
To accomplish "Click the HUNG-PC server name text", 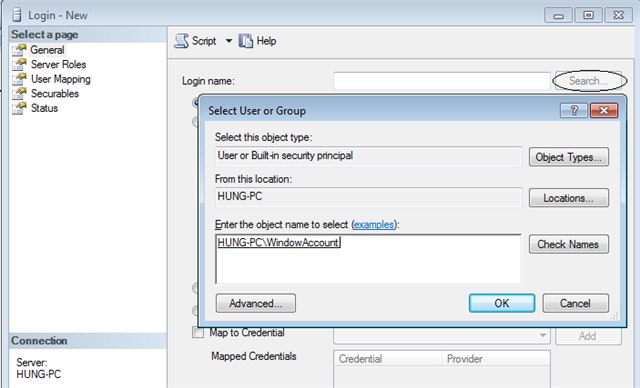I will [x=38, y=374].
